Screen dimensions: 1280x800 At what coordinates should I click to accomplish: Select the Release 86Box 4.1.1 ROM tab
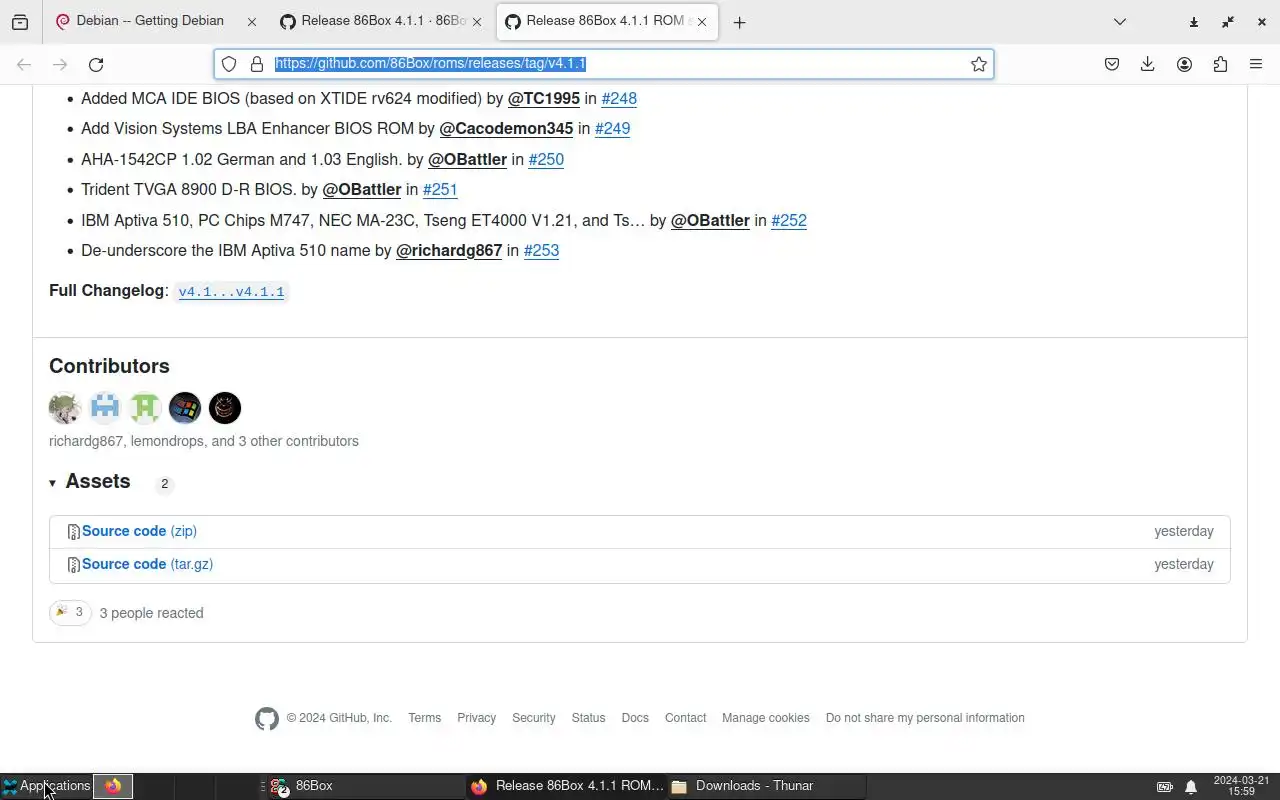click(606, 21)
